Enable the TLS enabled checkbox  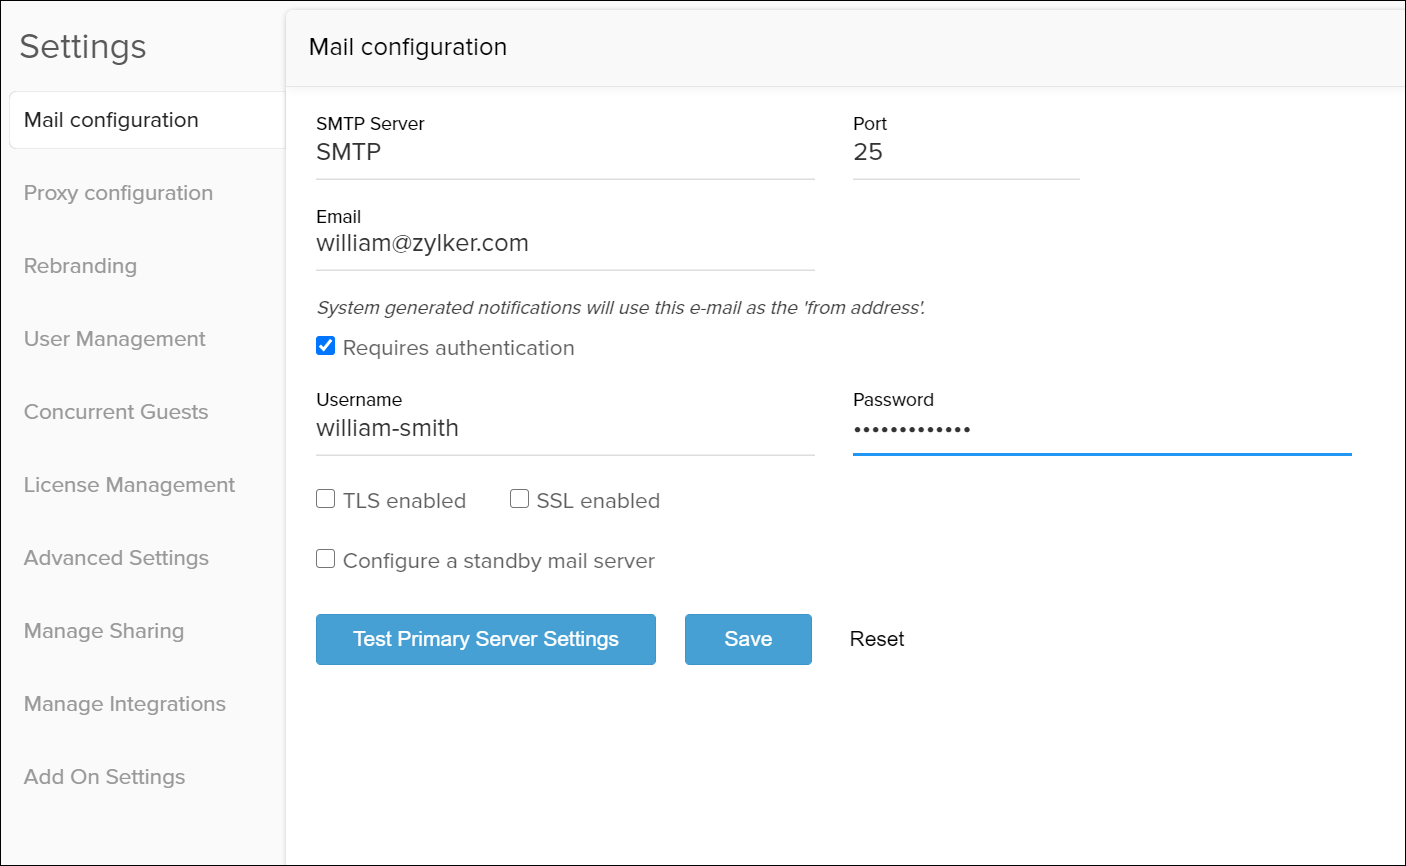325,498
